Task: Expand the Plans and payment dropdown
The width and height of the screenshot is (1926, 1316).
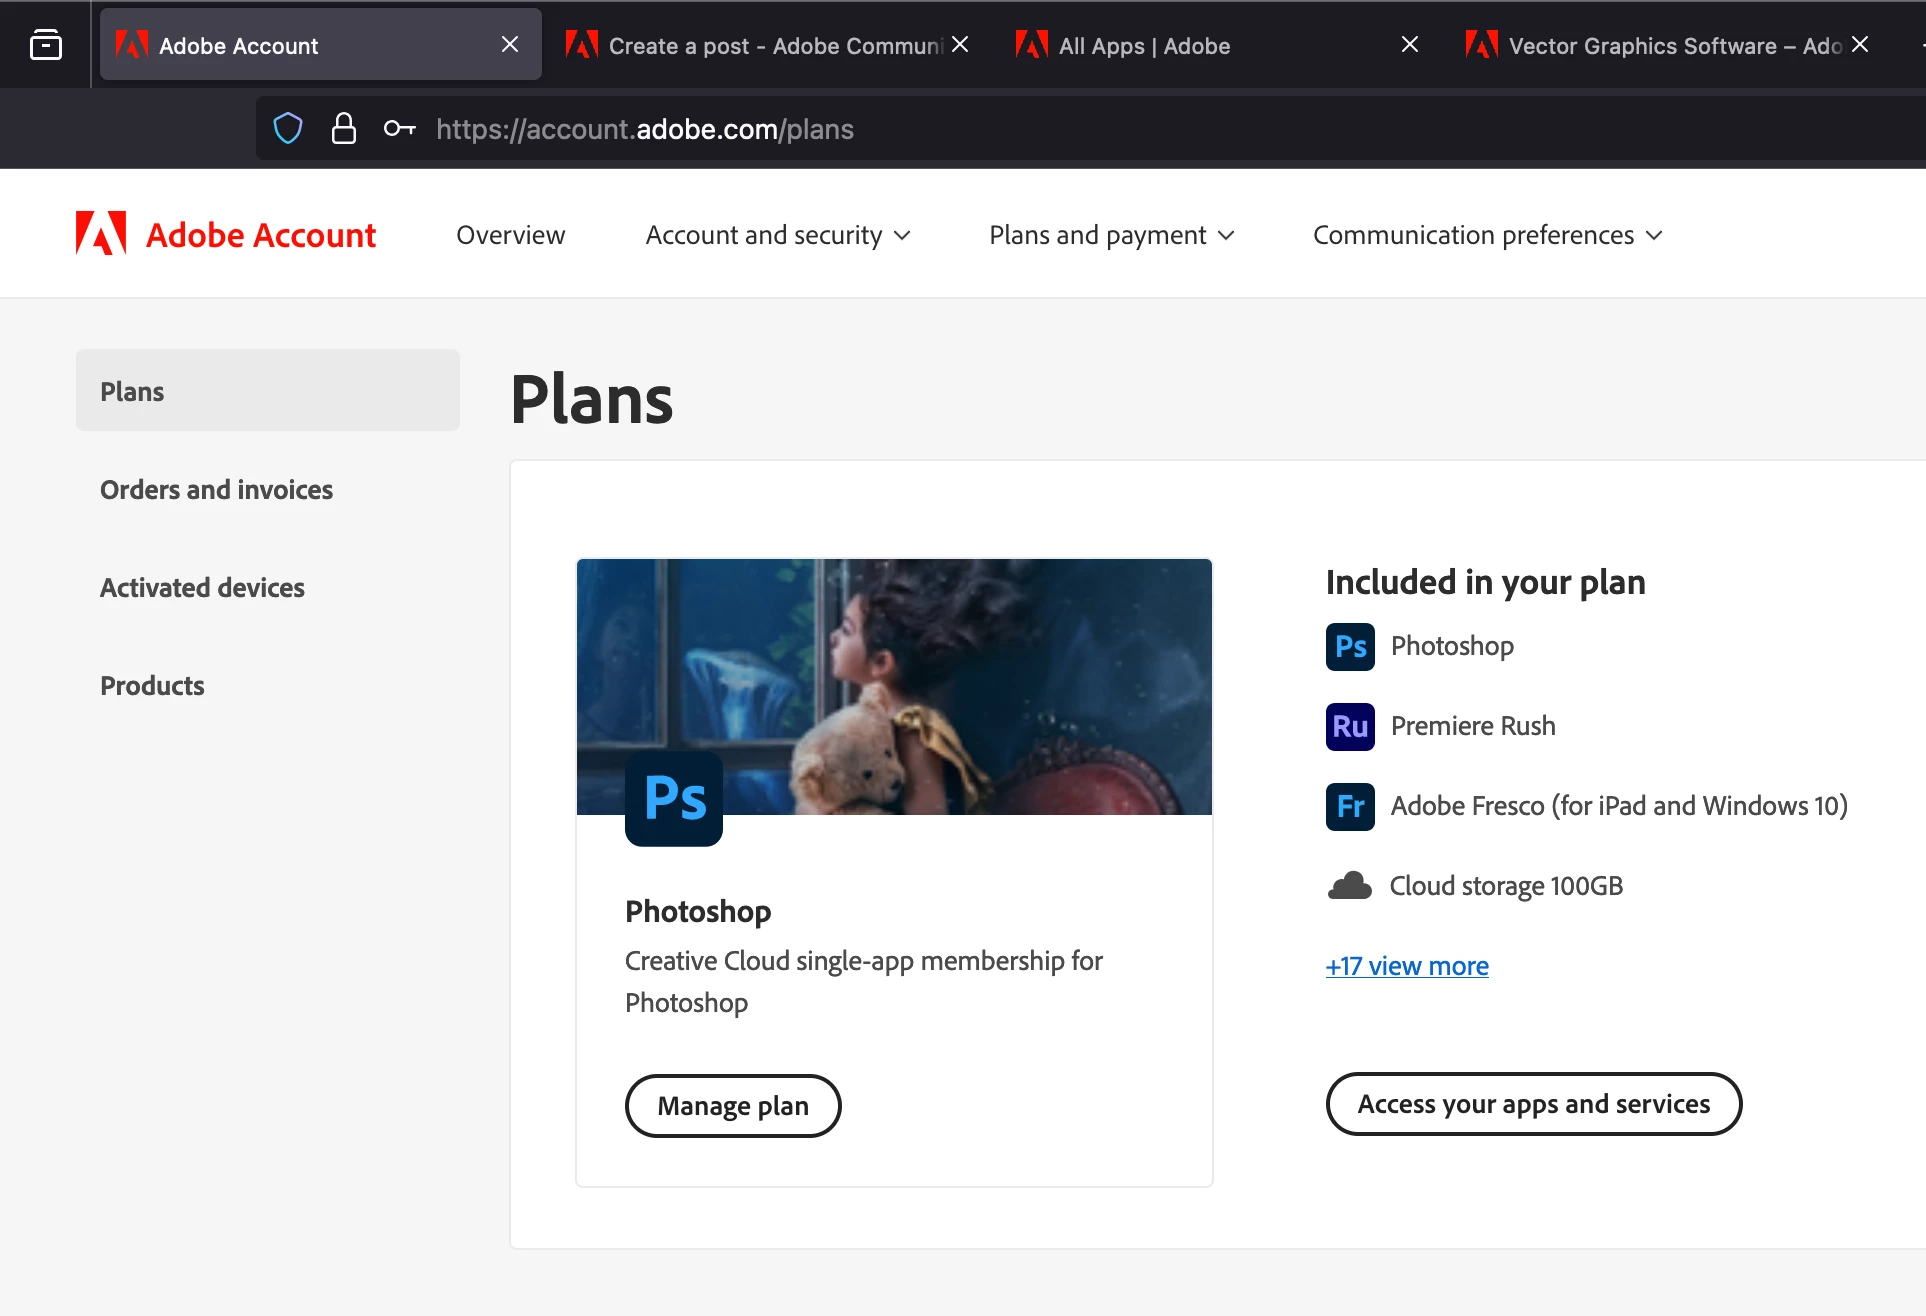Action: [x=1112, y=235]
